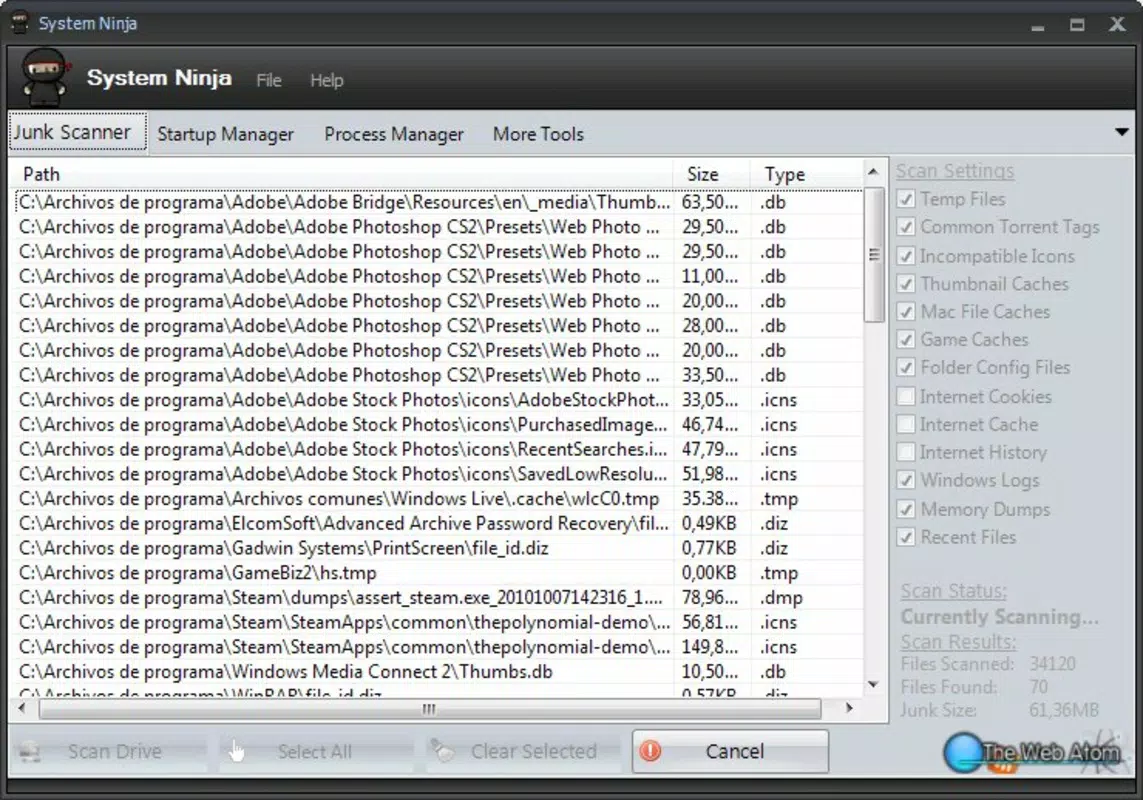Select the GameBiz2 hs.tmp row
Viewport: 1143px width, 800px height.
point(438,573)
